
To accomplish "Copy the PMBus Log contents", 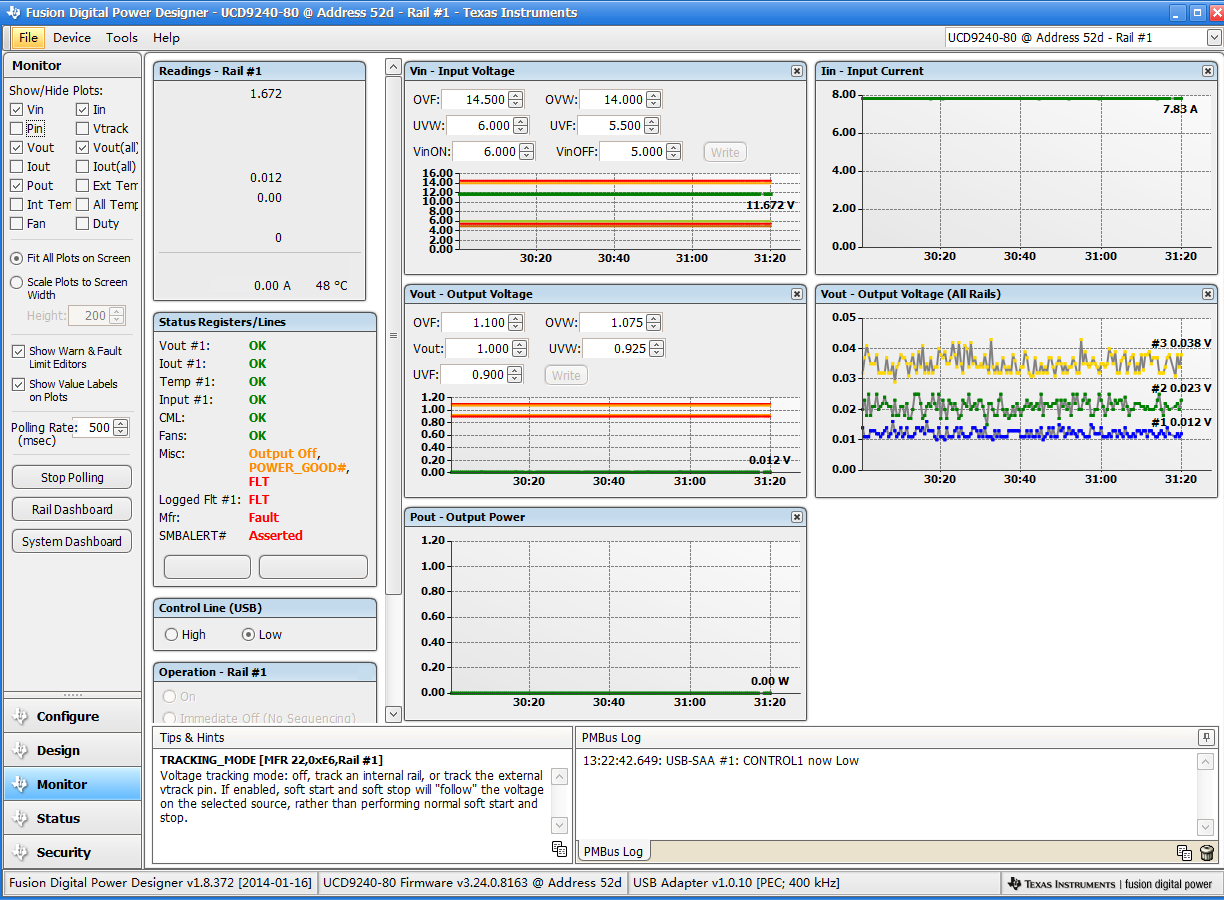I will pyautogui.click(x=1184, y=853).
